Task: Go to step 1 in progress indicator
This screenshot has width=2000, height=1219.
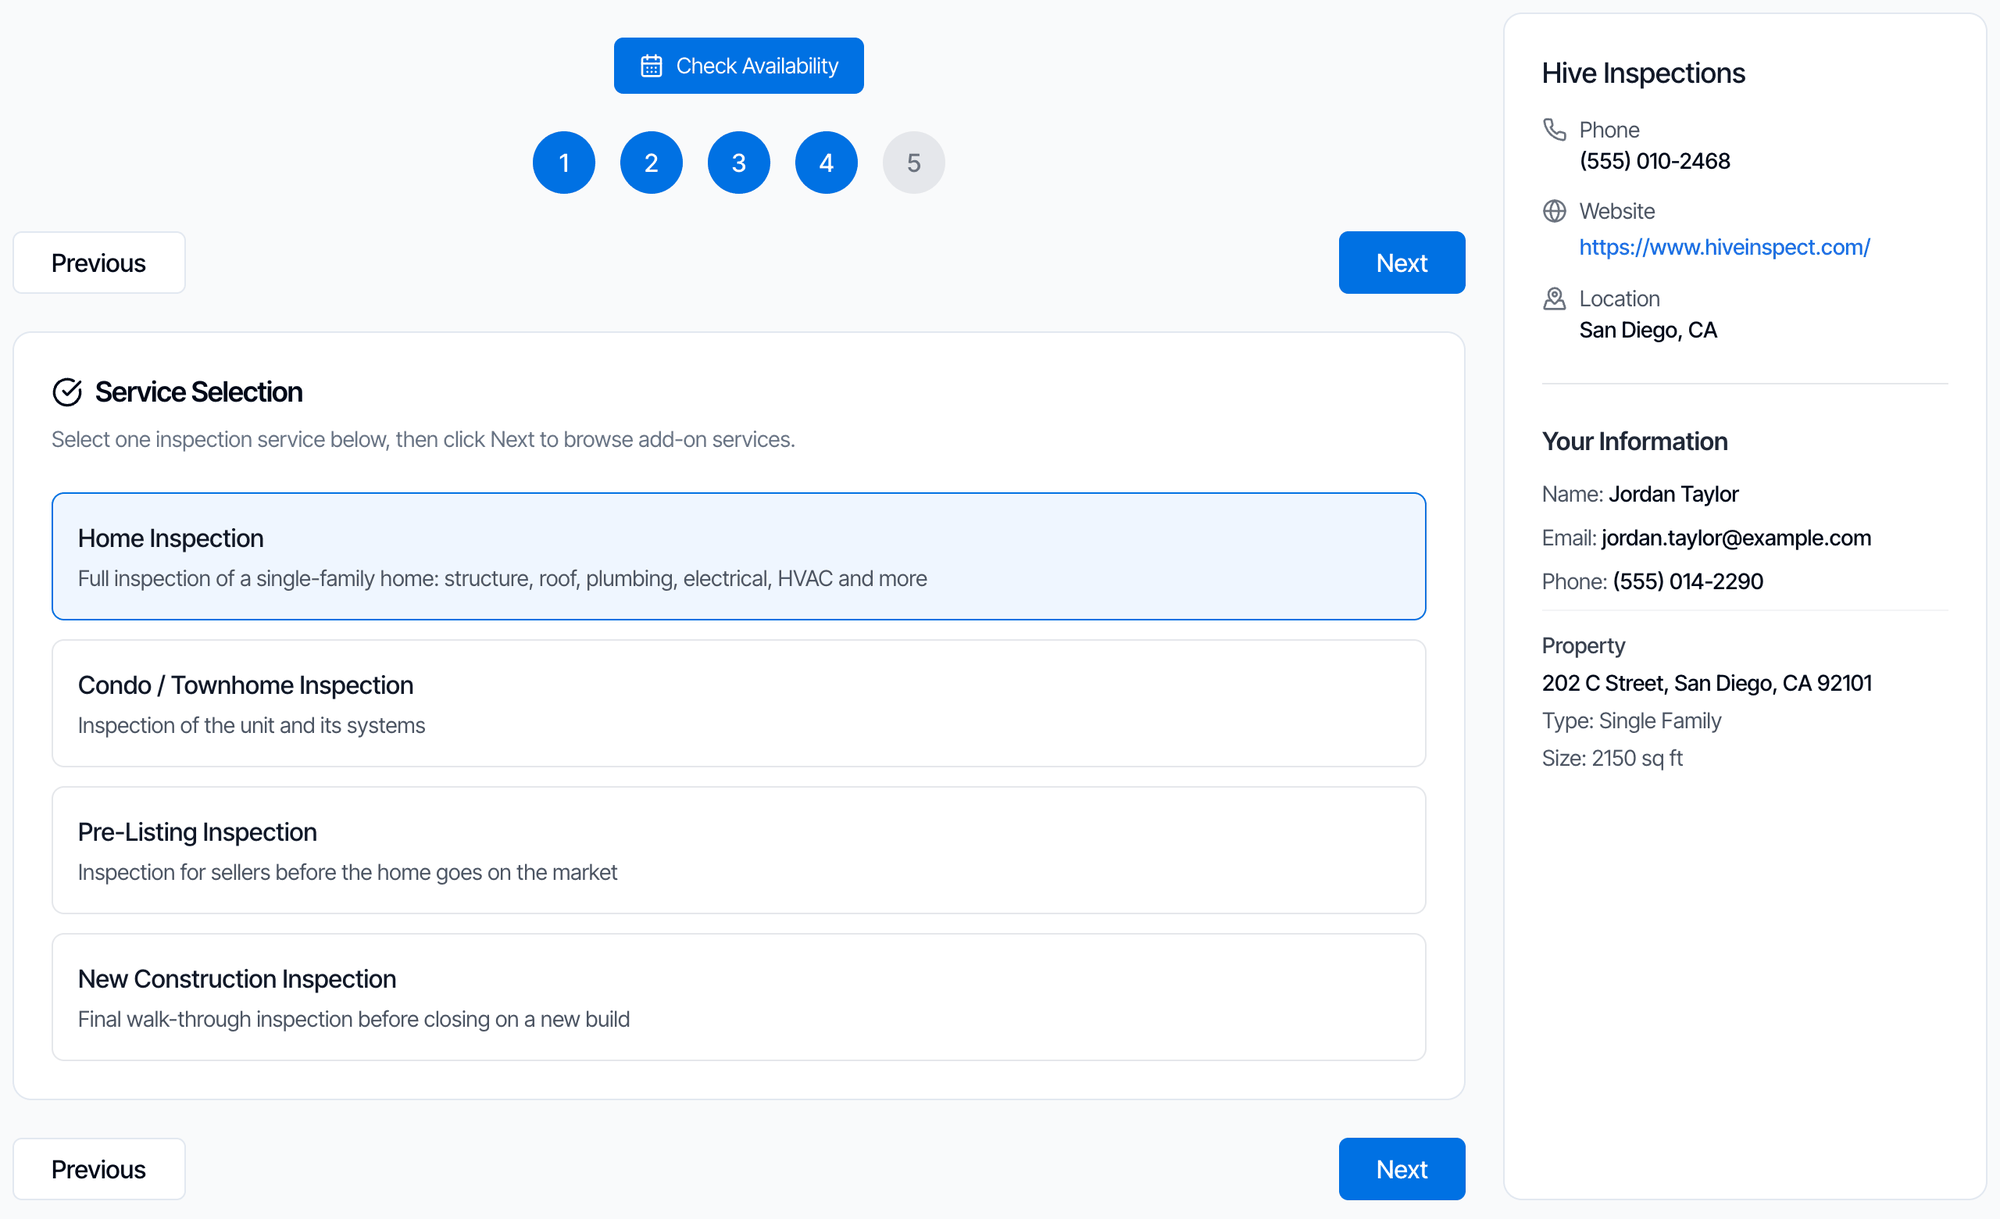Action: pyautogui.click(x=564, y=162)
